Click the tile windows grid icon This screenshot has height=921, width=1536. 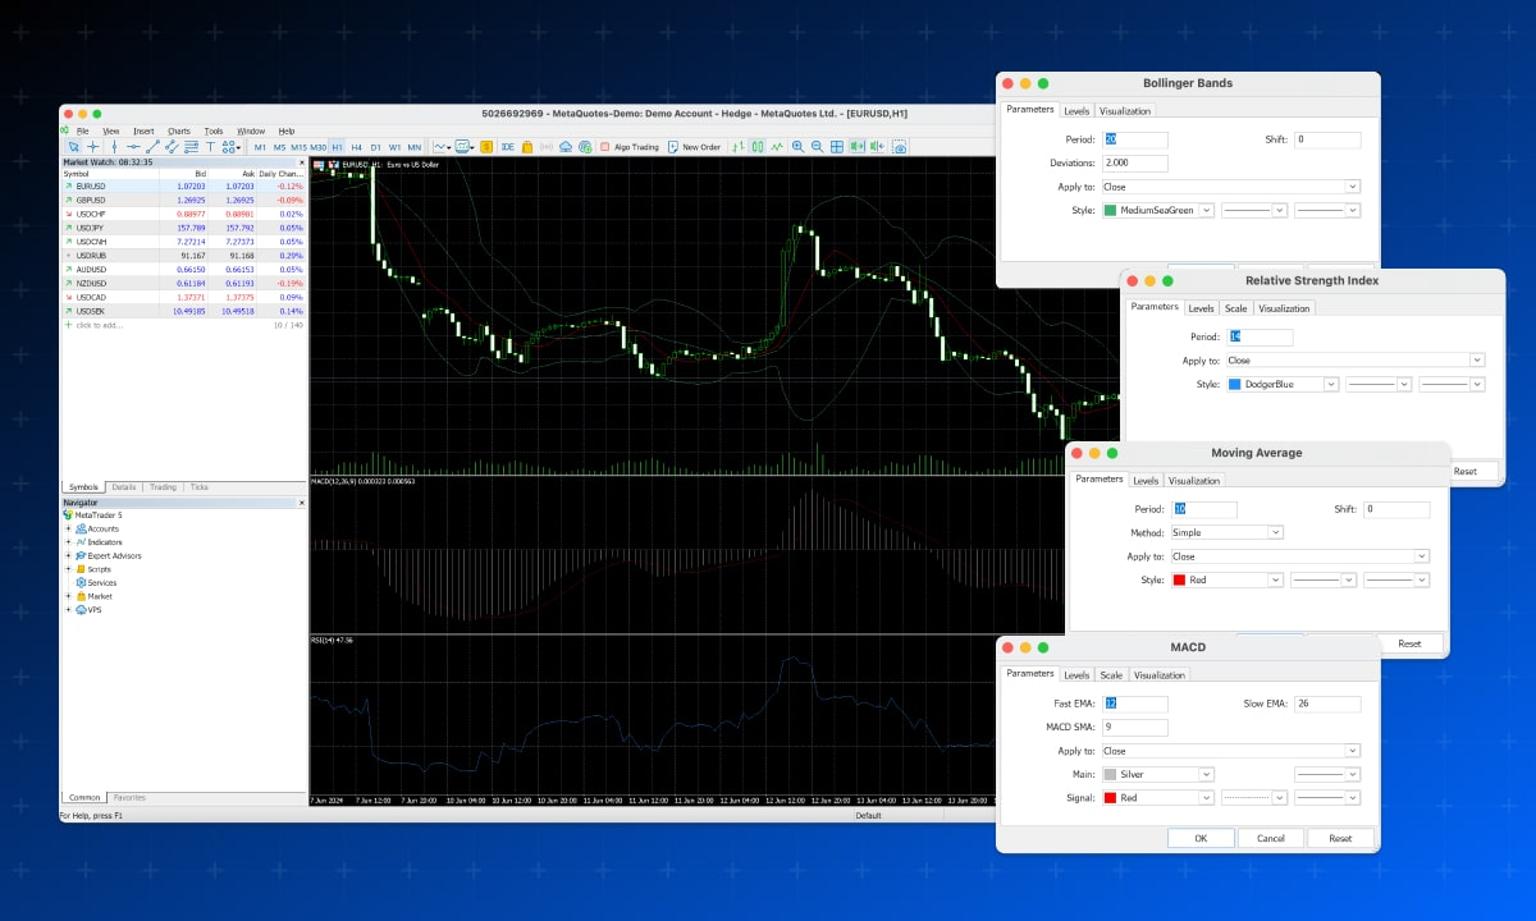point(837,147)
